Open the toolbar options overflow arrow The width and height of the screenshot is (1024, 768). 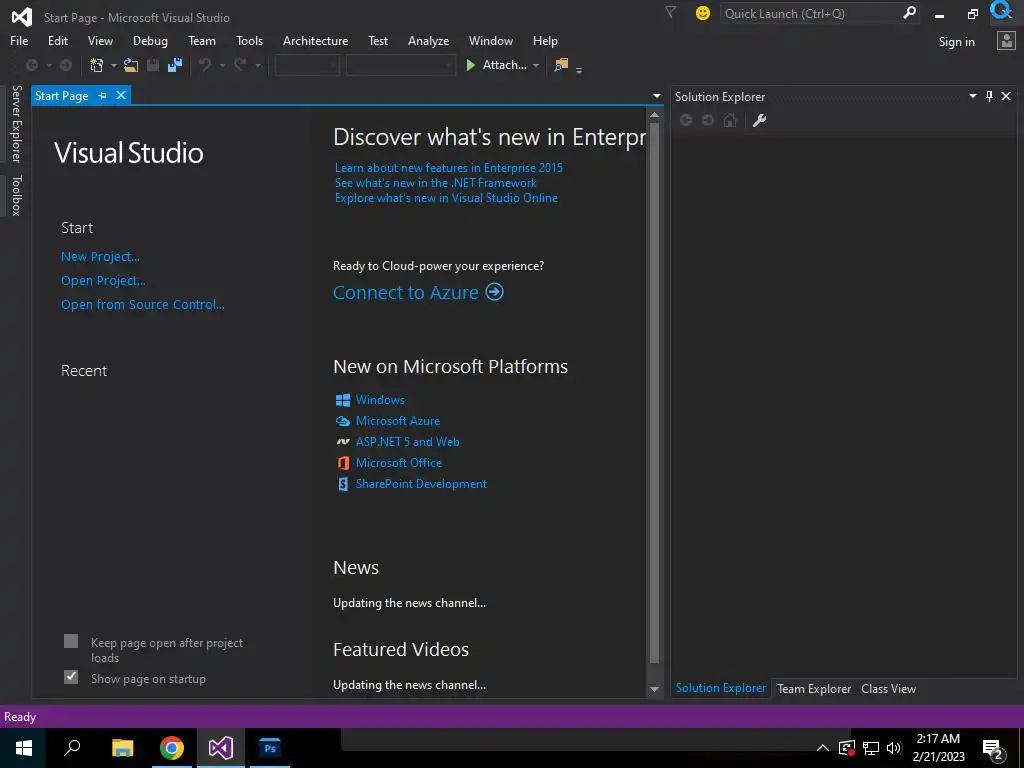(x=579, y=70)
